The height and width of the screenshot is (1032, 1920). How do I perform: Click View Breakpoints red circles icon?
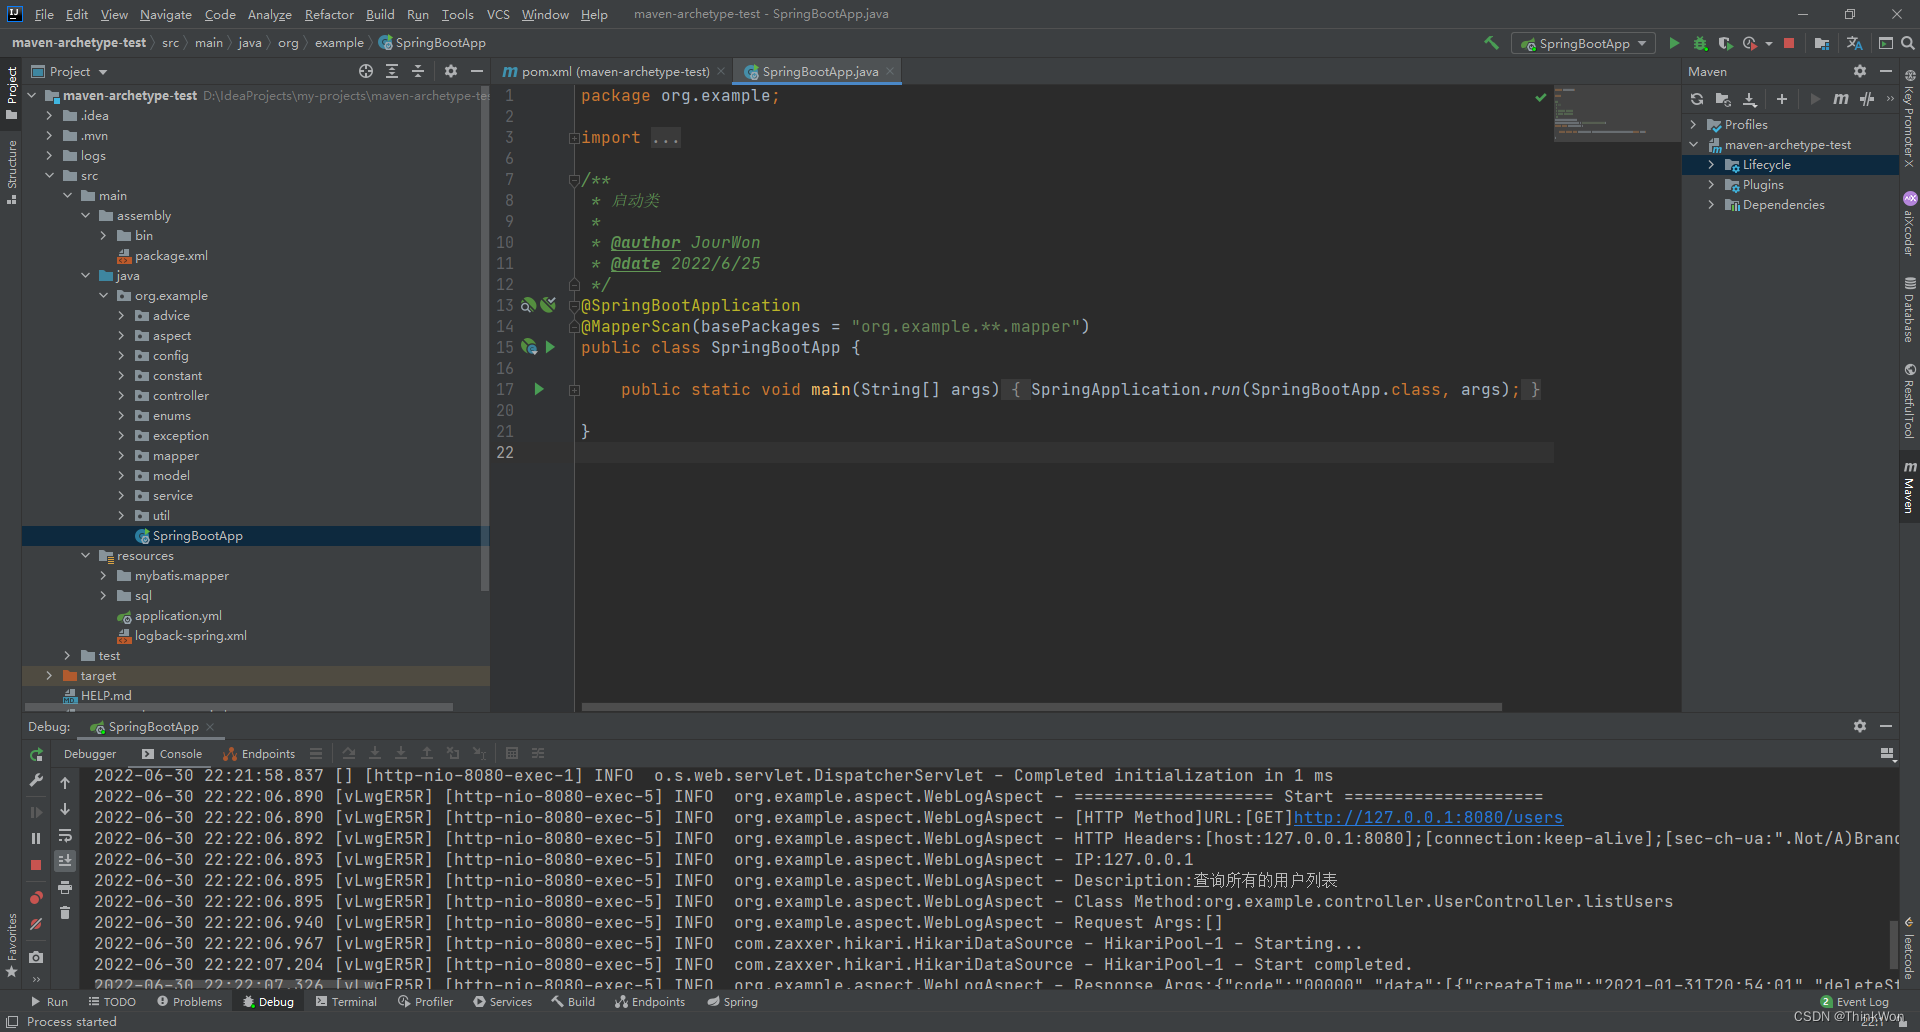pyautogui.click(x=36, y=898)
